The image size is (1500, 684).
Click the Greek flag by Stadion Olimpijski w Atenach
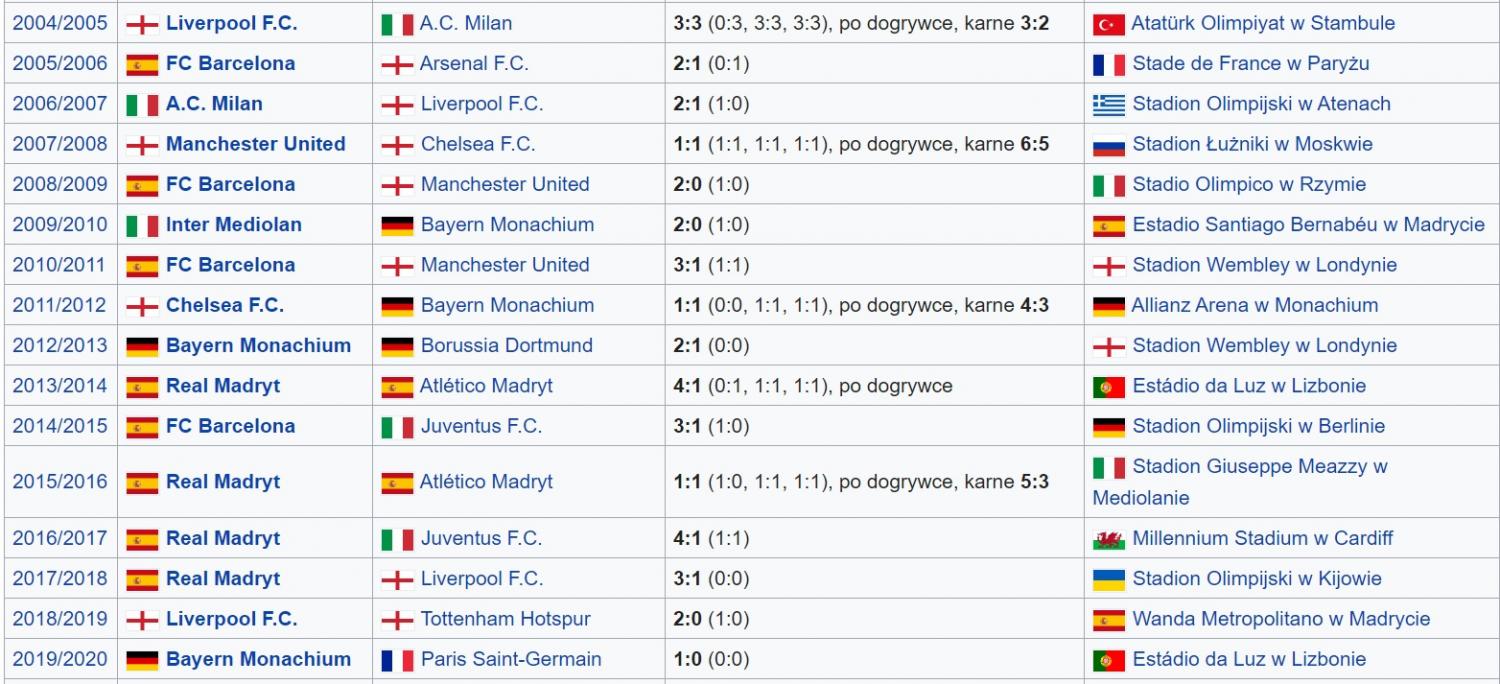1109,105
